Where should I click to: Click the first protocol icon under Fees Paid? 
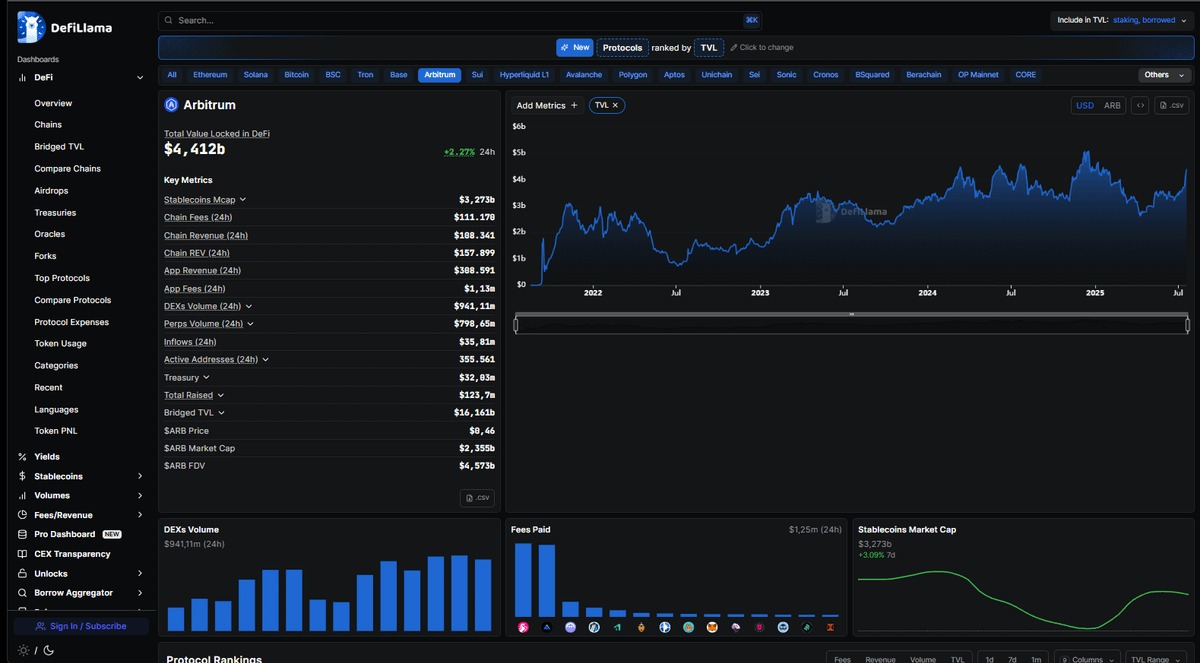(523, 627)
